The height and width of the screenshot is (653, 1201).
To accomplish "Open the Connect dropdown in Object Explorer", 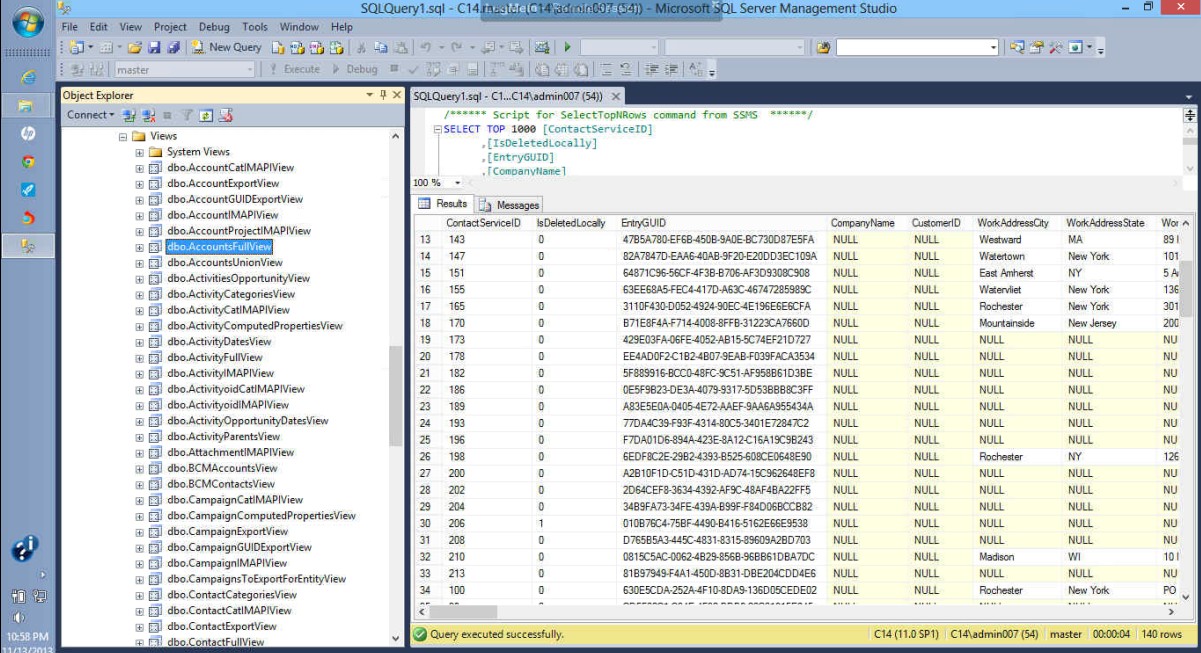I will 90,115.
